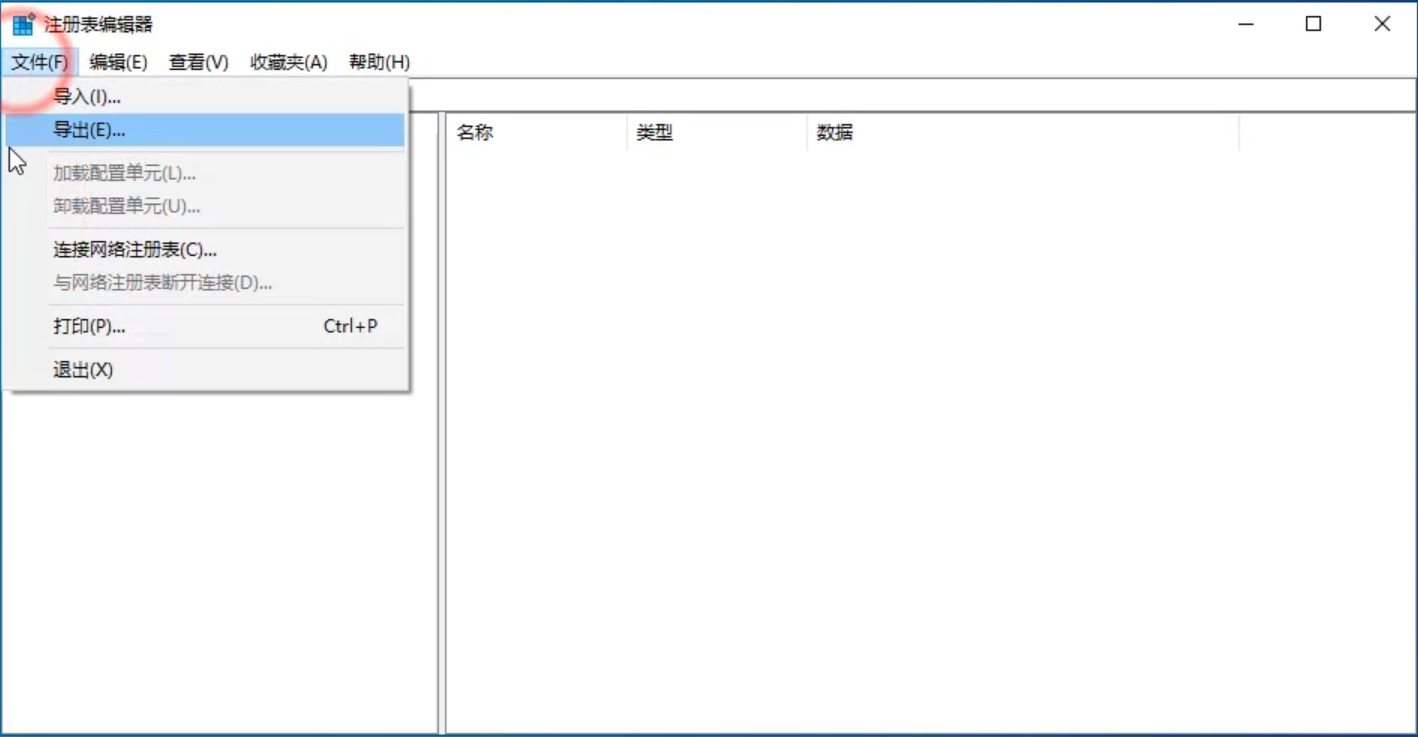The height and width of the screenshot is (737, 1418).
Task: Minimize the Registry Editor window
Action: coord(1243,22)
